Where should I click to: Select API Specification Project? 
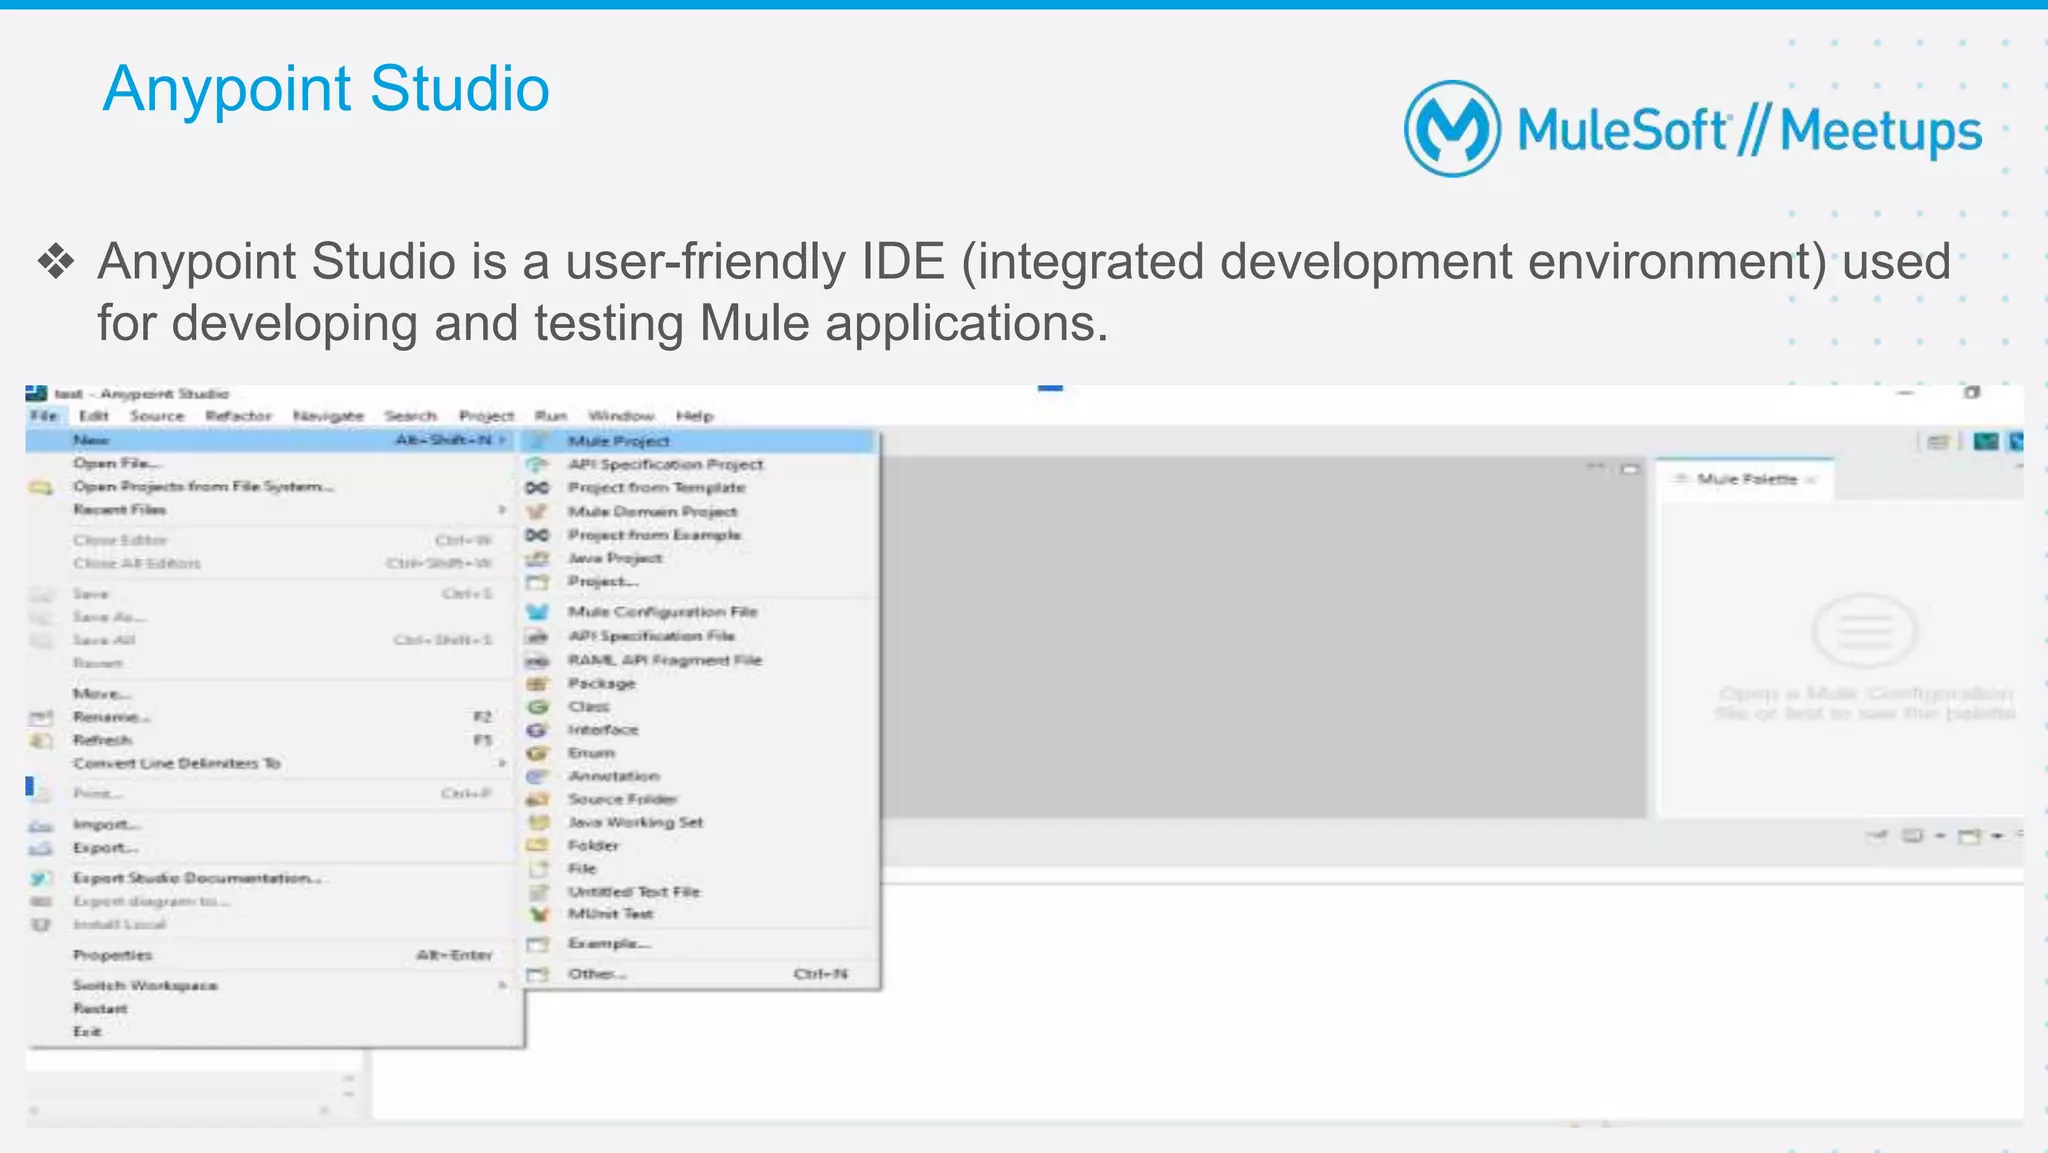pyautogui.click(x=698, y=464)
